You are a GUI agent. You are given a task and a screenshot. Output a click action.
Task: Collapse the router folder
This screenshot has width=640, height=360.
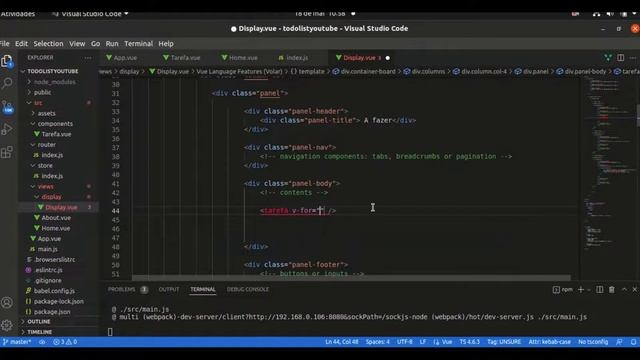click(47, 145)
